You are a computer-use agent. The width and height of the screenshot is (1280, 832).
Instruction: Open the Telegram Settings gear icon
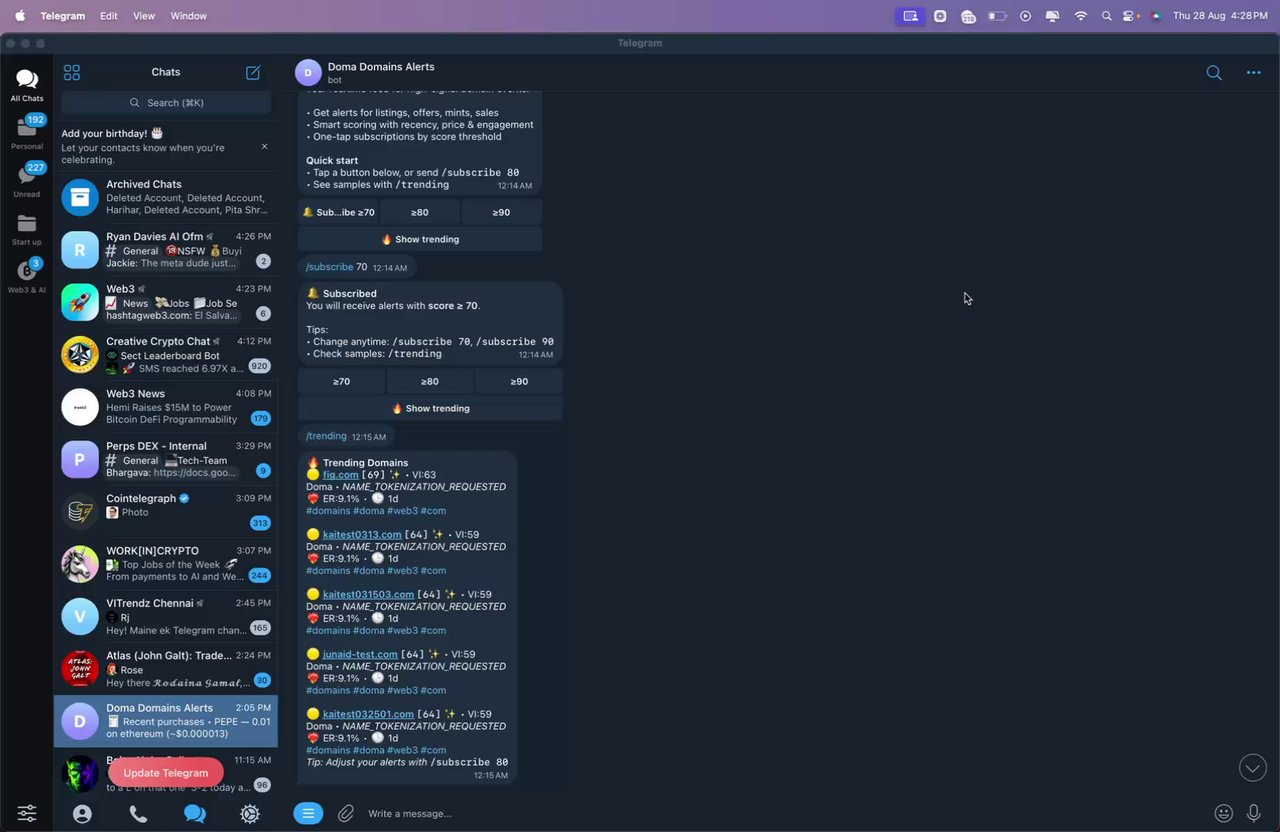click(x=250, y=814)
